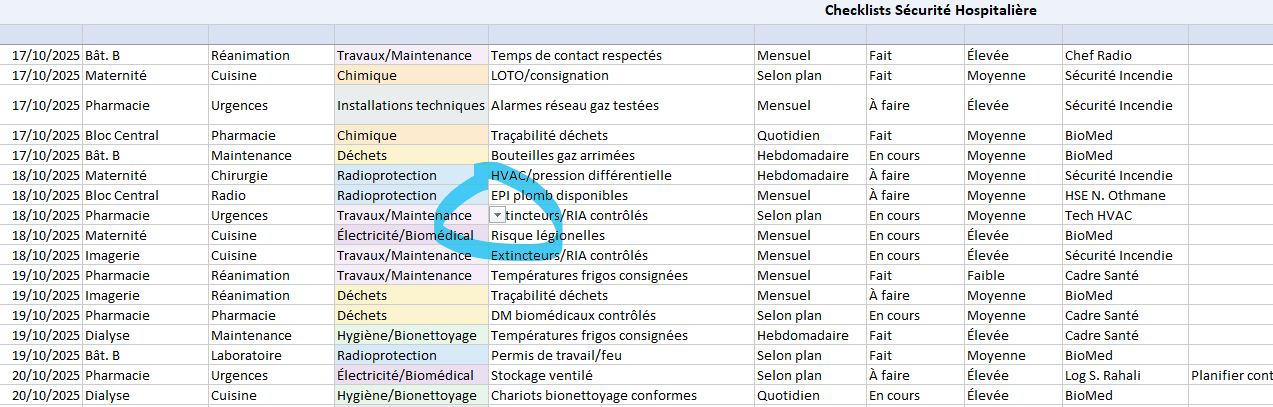
Task: Select the 'Permis de travail/feu' cell
Action: pos(556,355)
